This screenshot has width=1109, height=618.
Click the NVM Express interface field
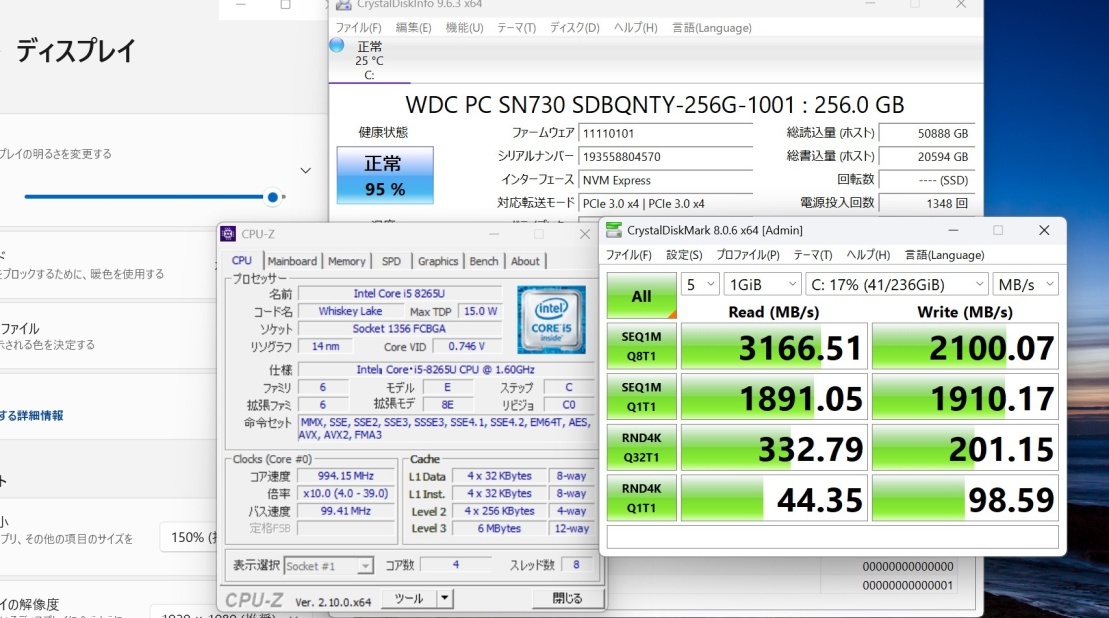point(665,180)
